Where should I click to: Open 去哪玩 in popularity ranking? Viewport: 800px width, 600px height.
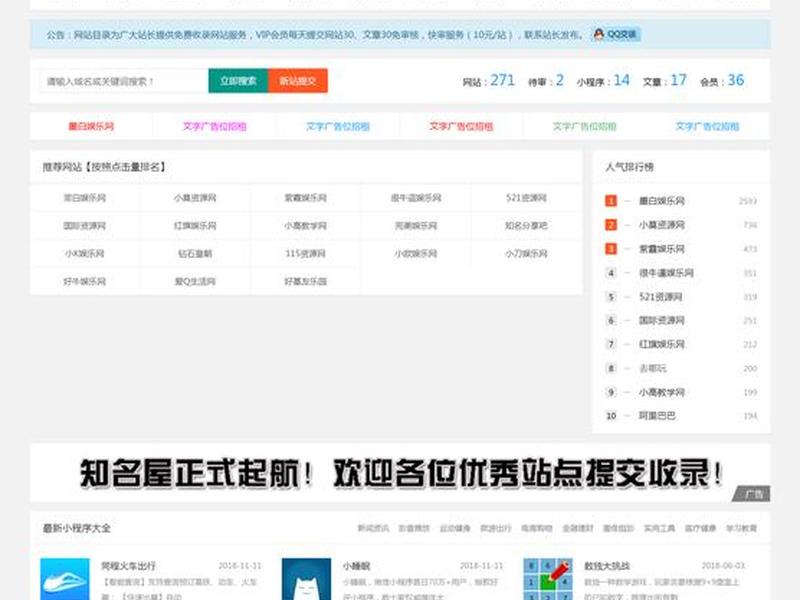pyautogui.click(x=653, y=368)
